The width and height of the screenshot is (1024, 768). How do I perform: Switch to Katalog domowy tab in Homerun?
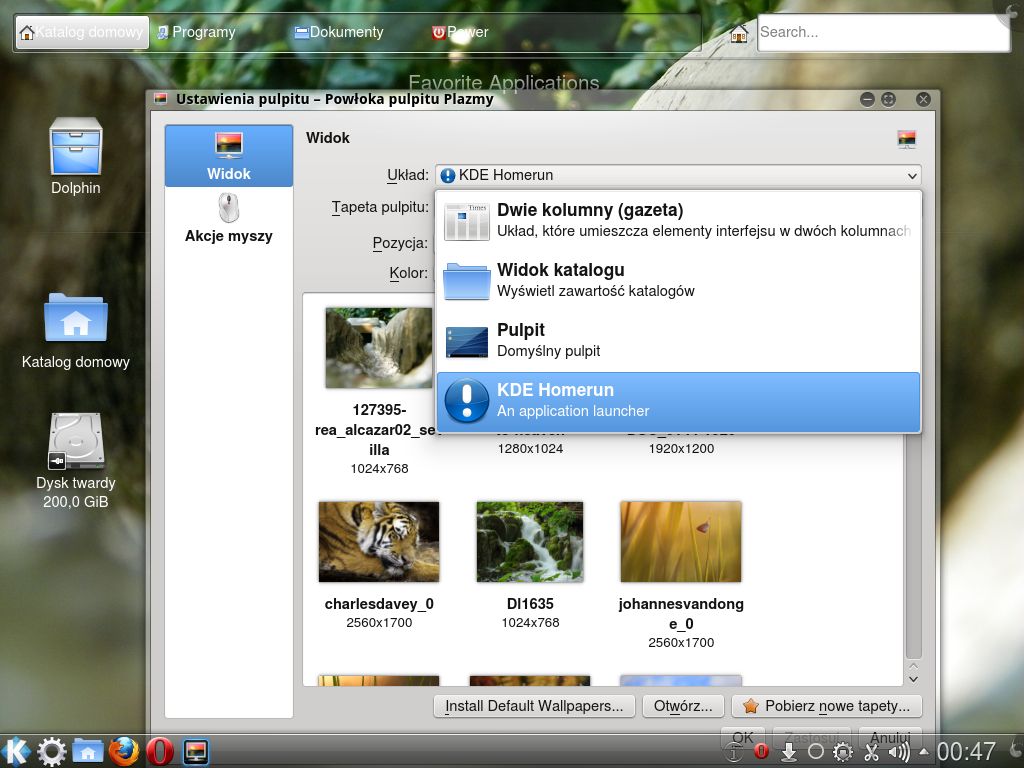(82, 32)
